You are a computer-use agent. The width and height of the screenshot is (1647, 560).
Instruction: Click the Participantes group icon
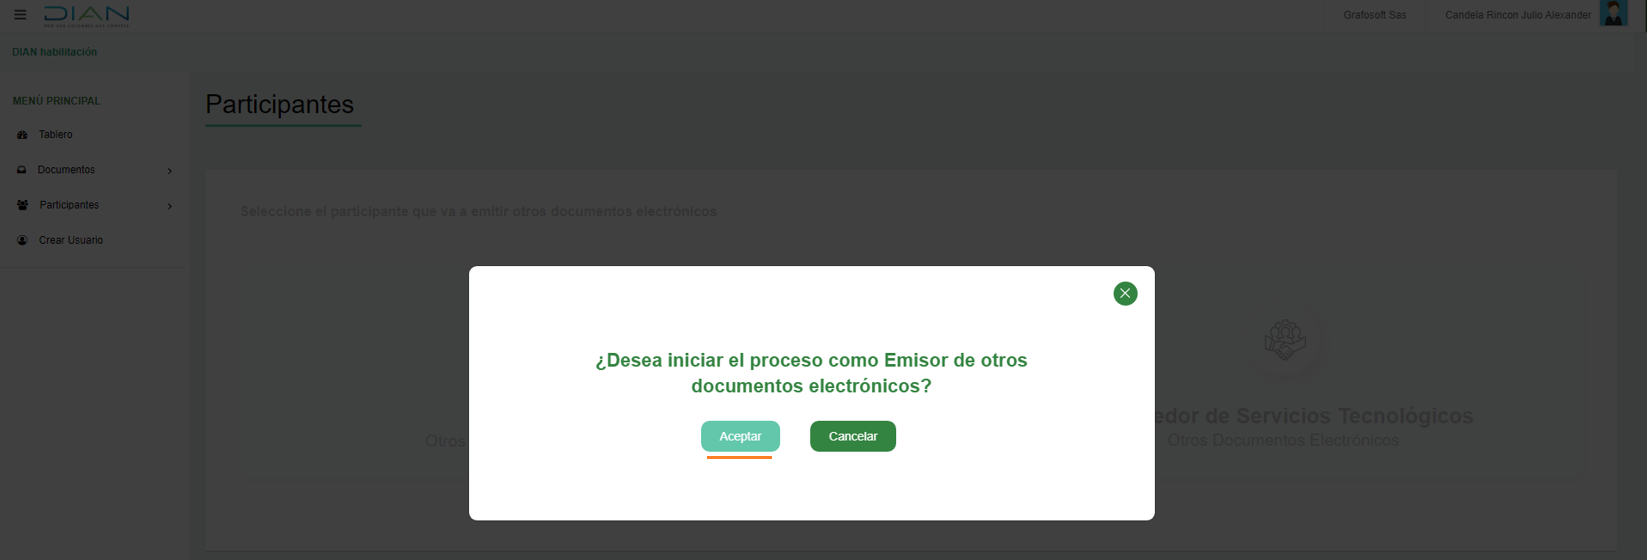[22, 205]
